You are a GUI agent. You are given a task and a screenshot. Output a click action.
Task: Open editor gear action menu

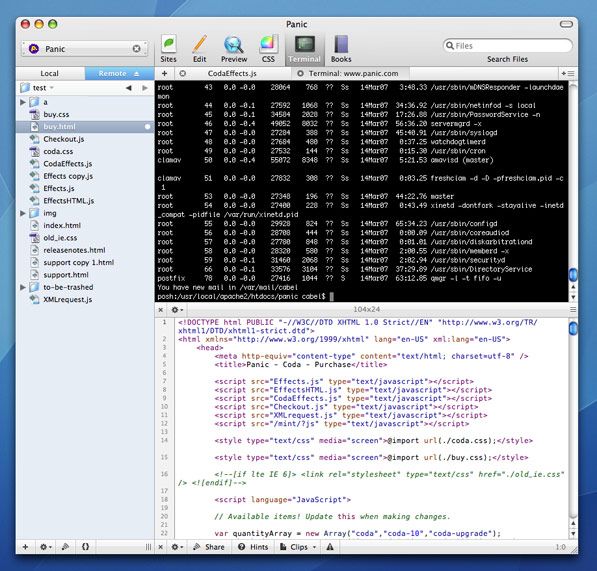point(177,547)
